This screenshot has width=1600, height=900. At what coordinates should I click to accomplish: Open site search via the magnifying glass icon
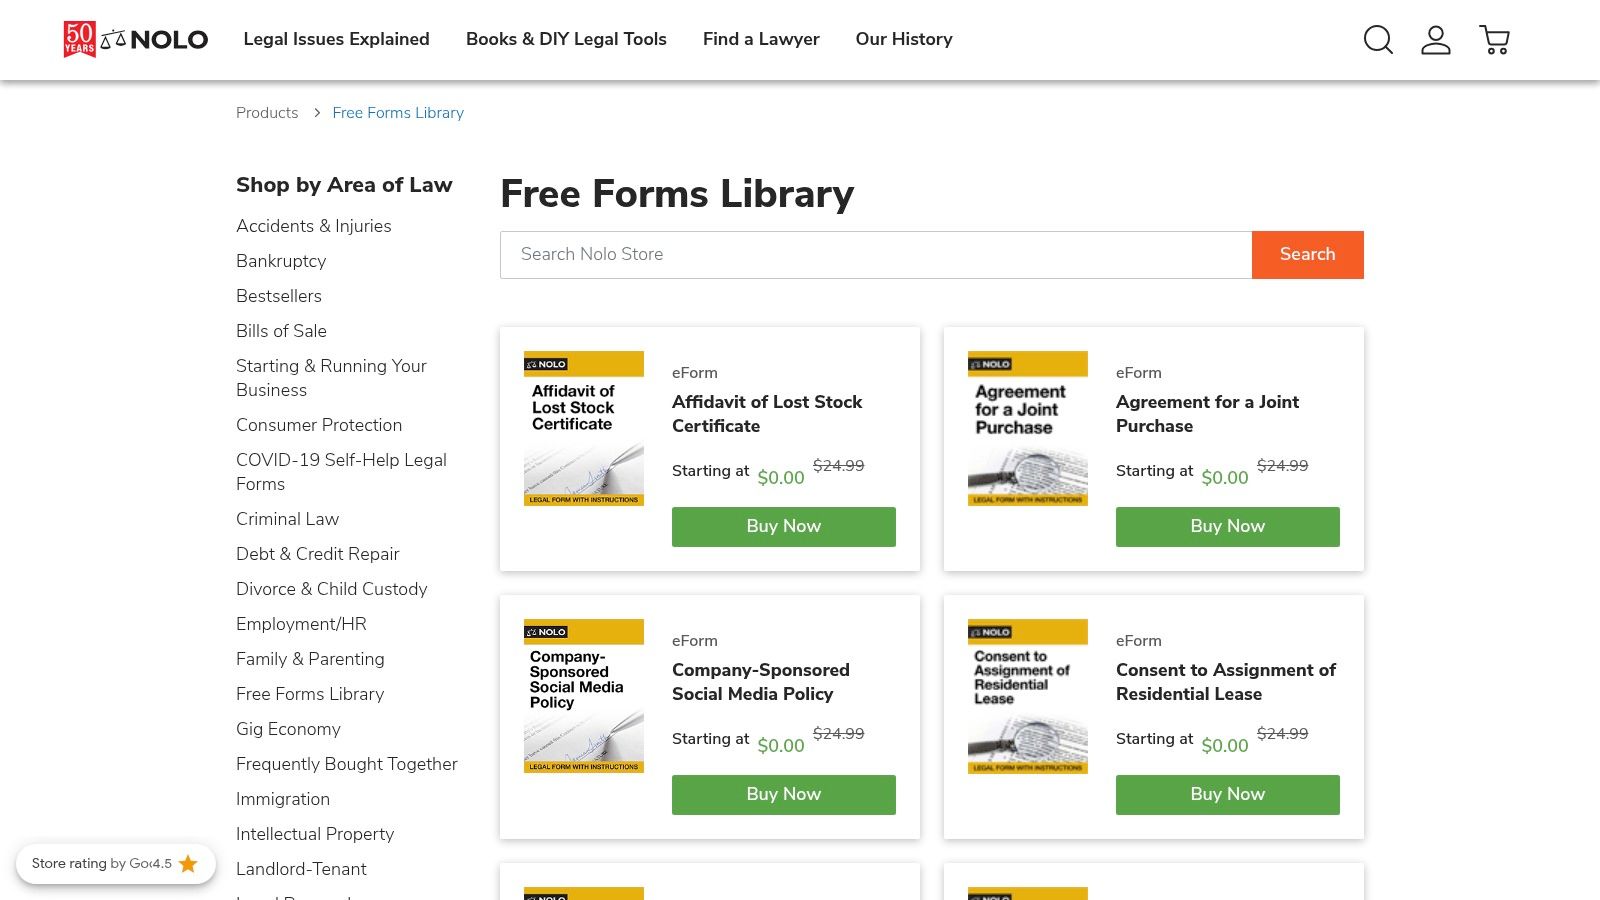pos(1378,40)
